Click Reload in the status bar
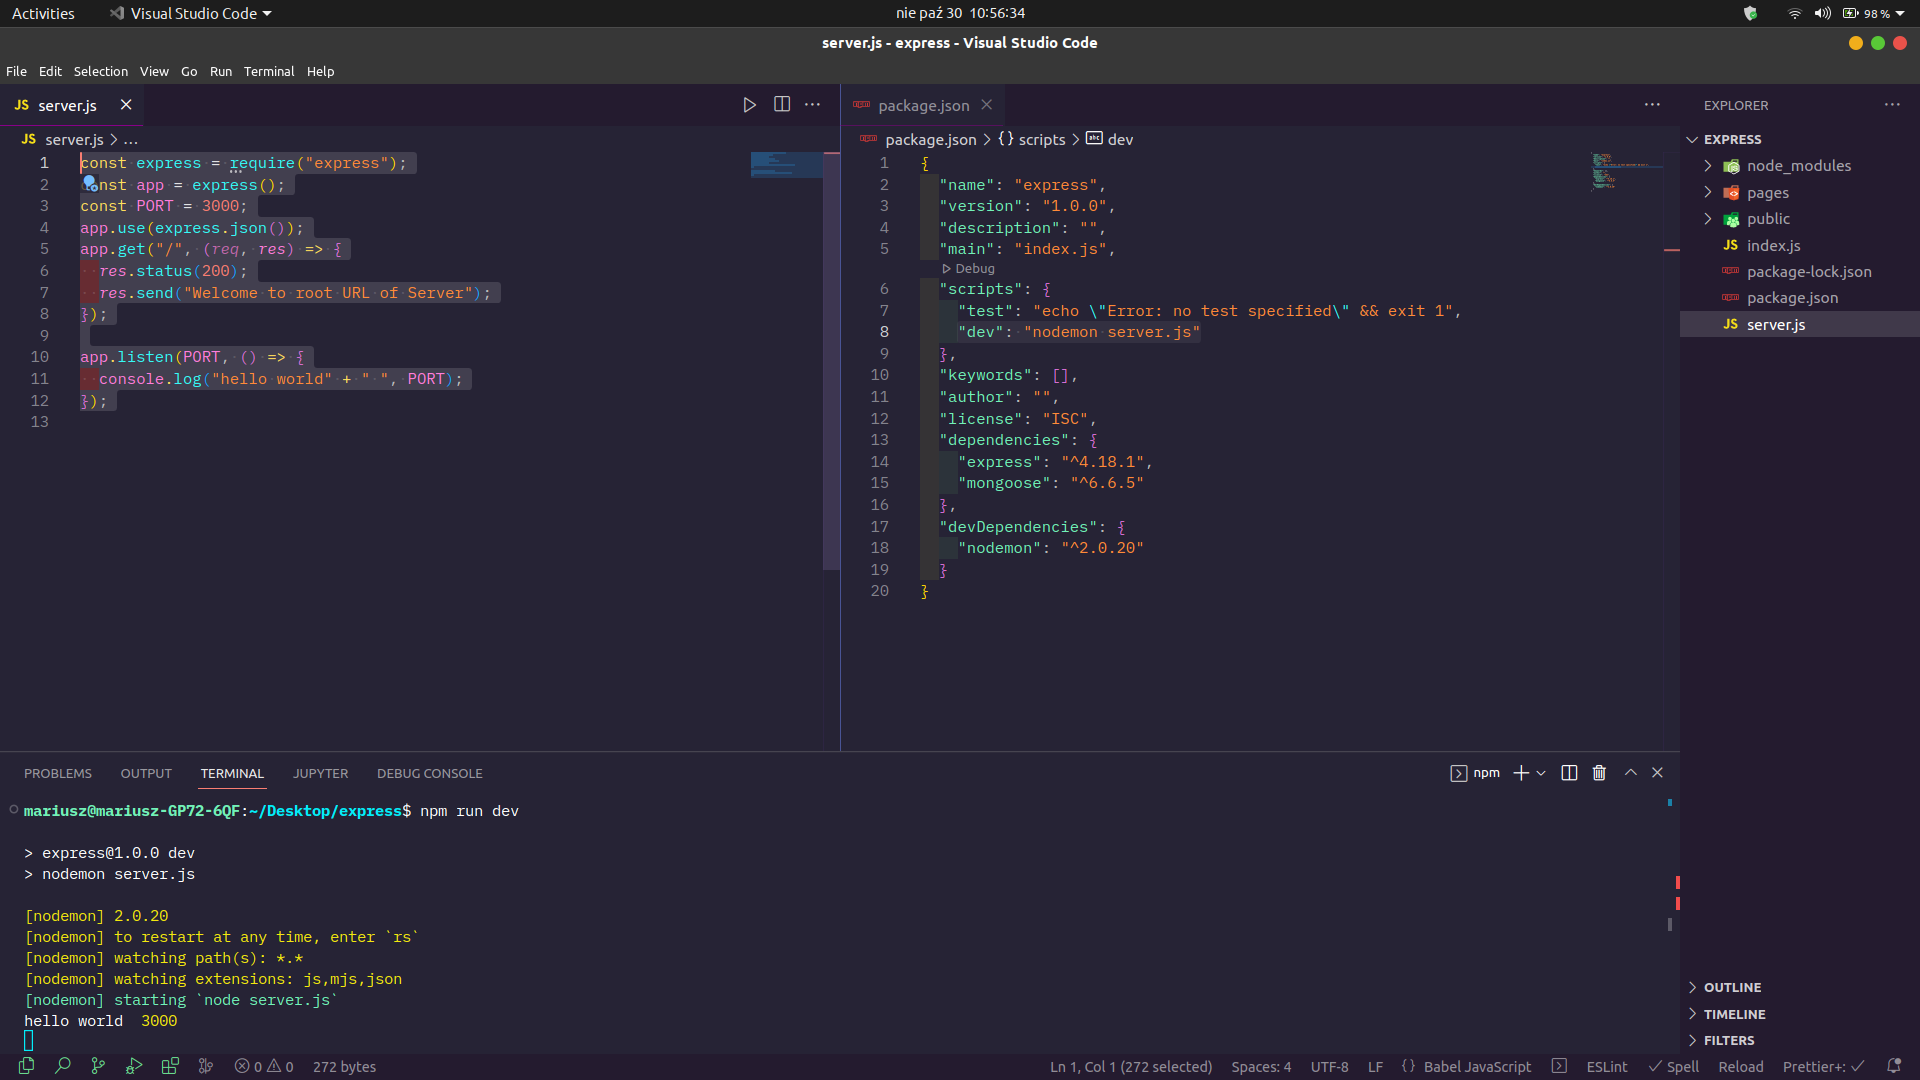 click(1740, 1066)
